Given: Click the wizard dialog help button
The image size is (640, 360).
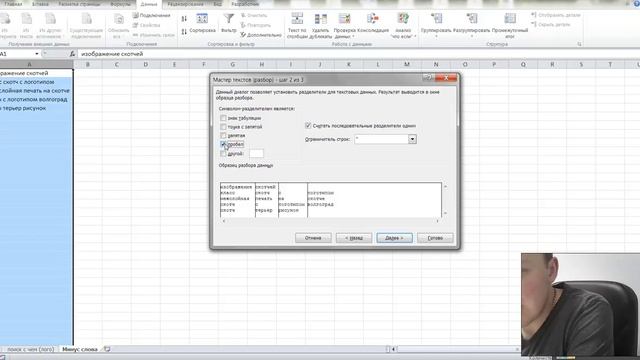Looking at the screenshot, I should pyautogui.click(x=428, y=78).
